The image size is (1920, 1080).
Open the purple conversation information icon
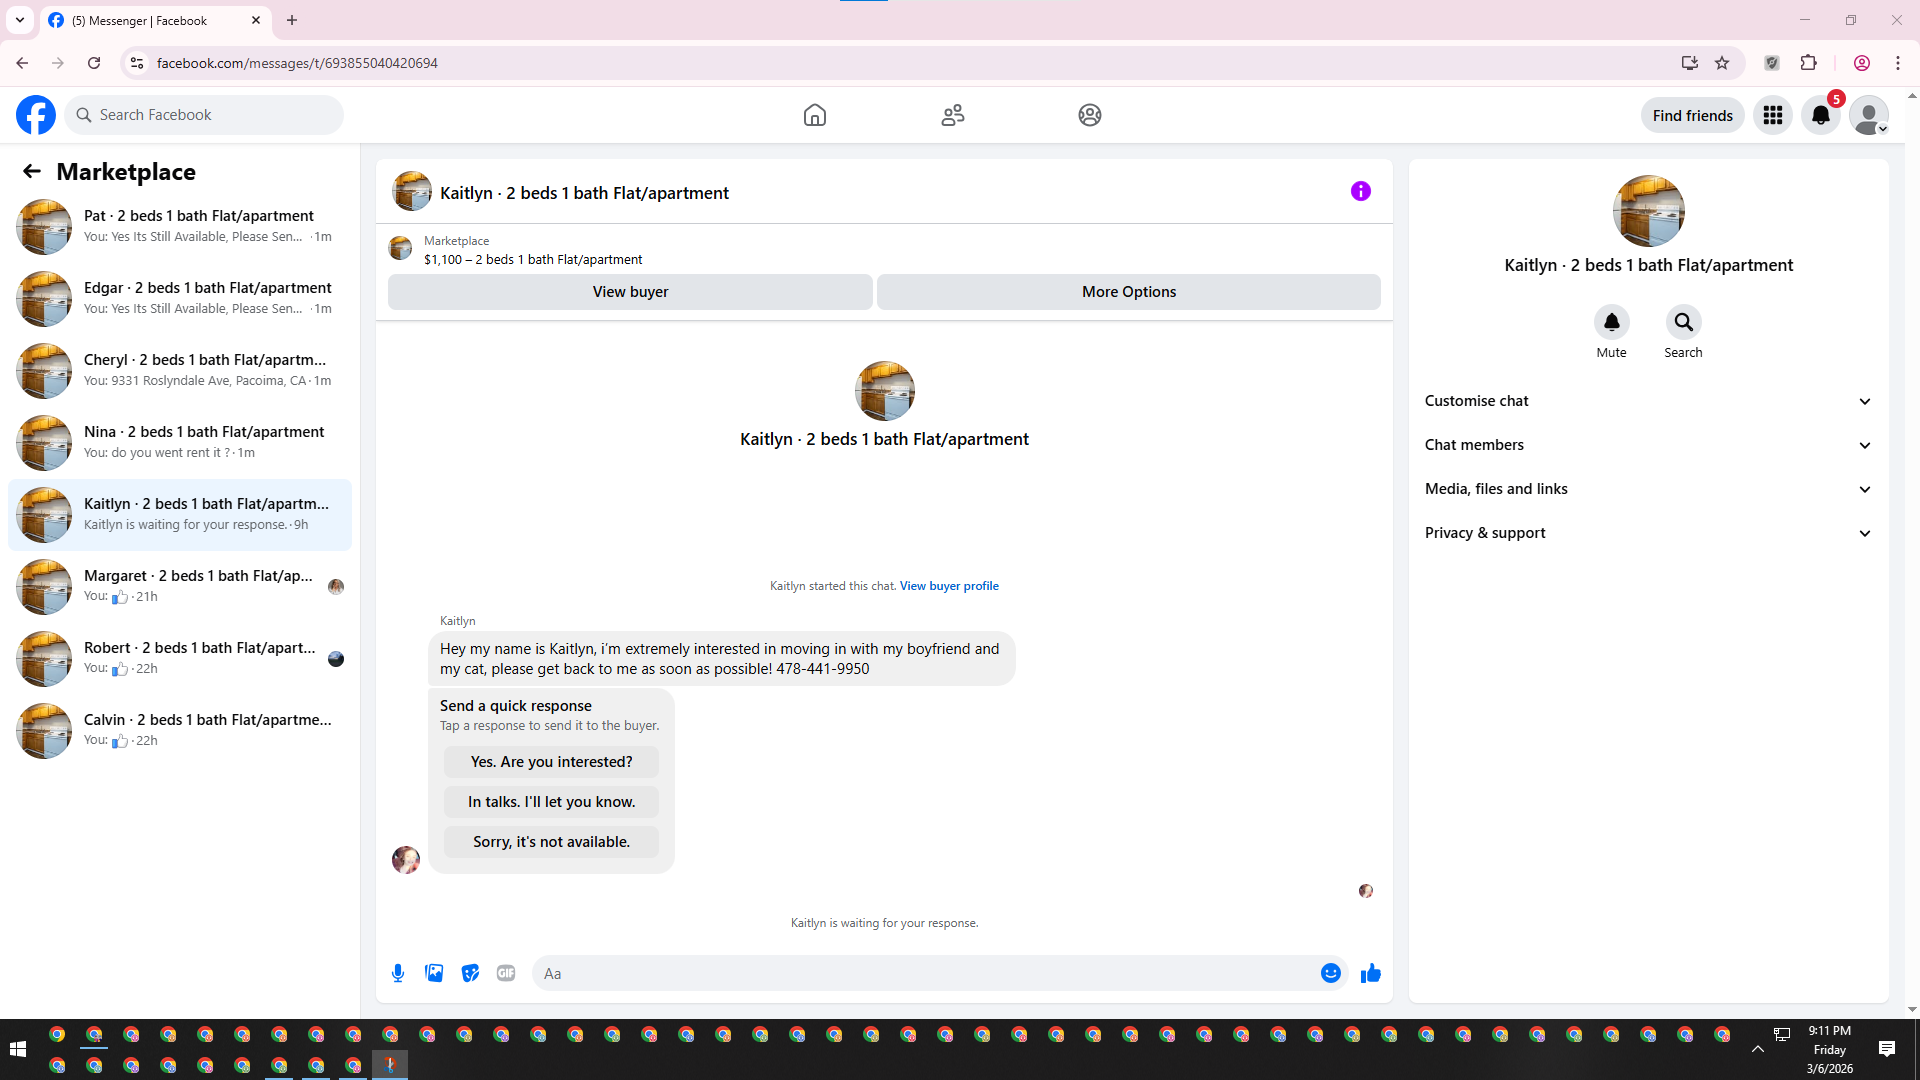tap(1360, 191)
